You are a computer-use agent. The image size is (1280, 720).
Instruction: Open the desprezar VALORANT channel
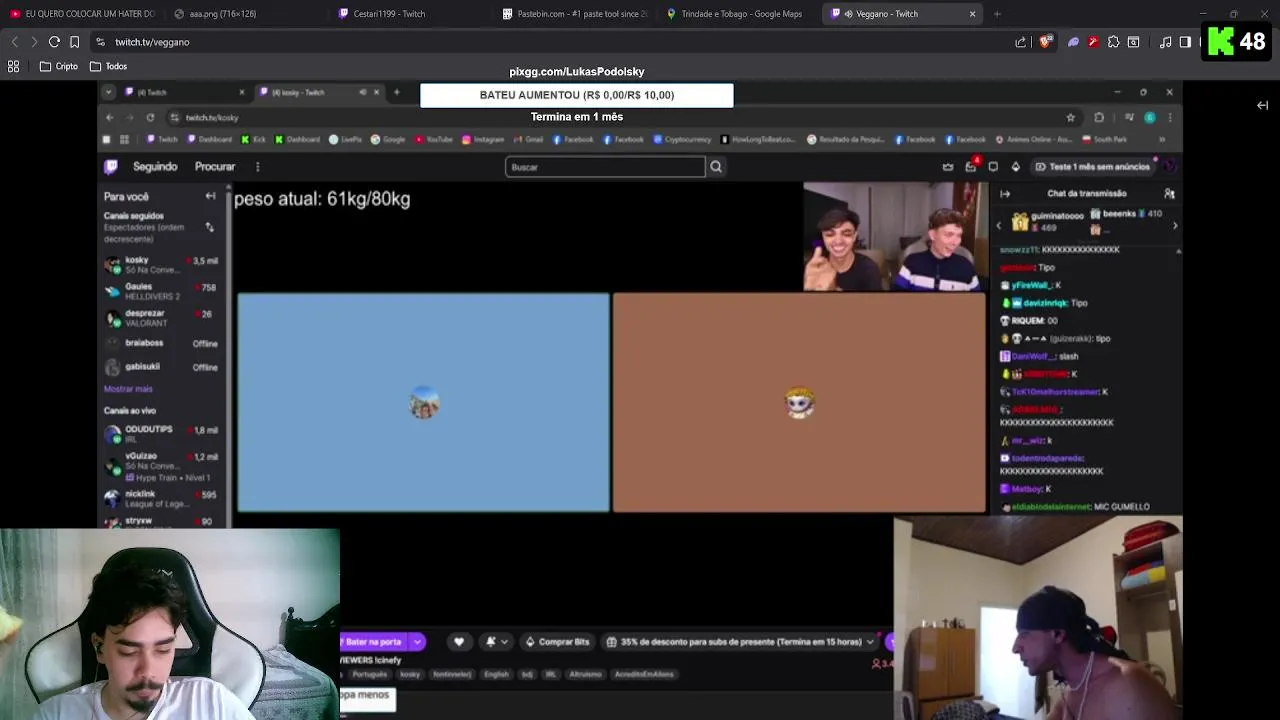[161, 318]
